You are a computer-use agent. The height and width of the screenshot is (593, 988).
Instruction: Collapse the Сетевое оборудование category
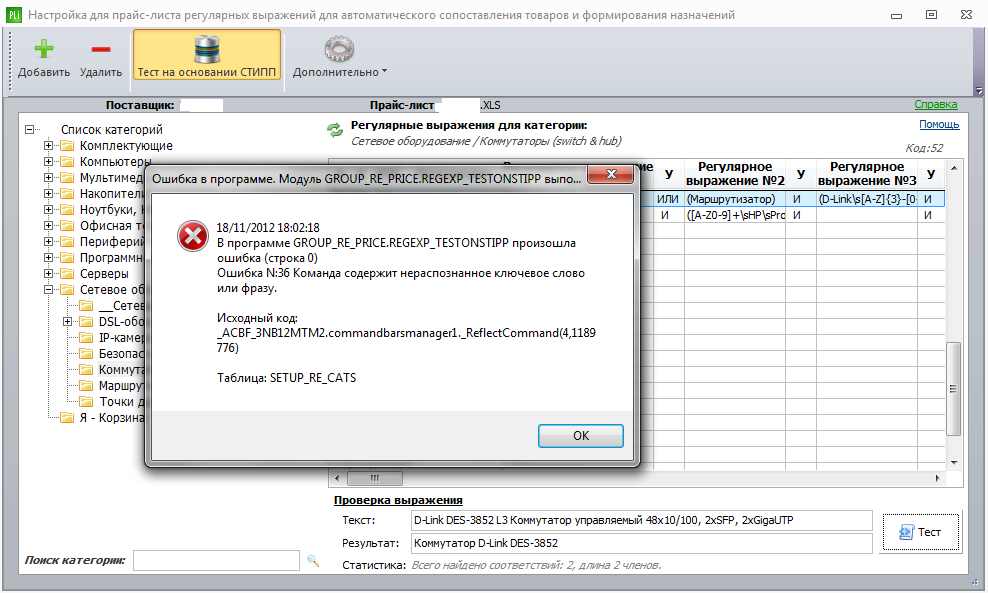tap(49, 289)
